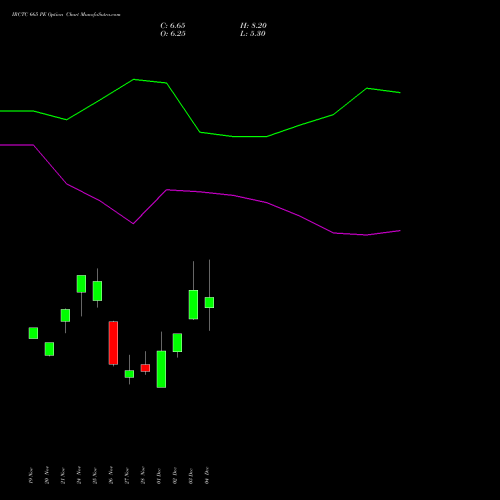The image size is (500, 500).
Task: Click the green candle for 21 Nov
Action: pos(65,315)
